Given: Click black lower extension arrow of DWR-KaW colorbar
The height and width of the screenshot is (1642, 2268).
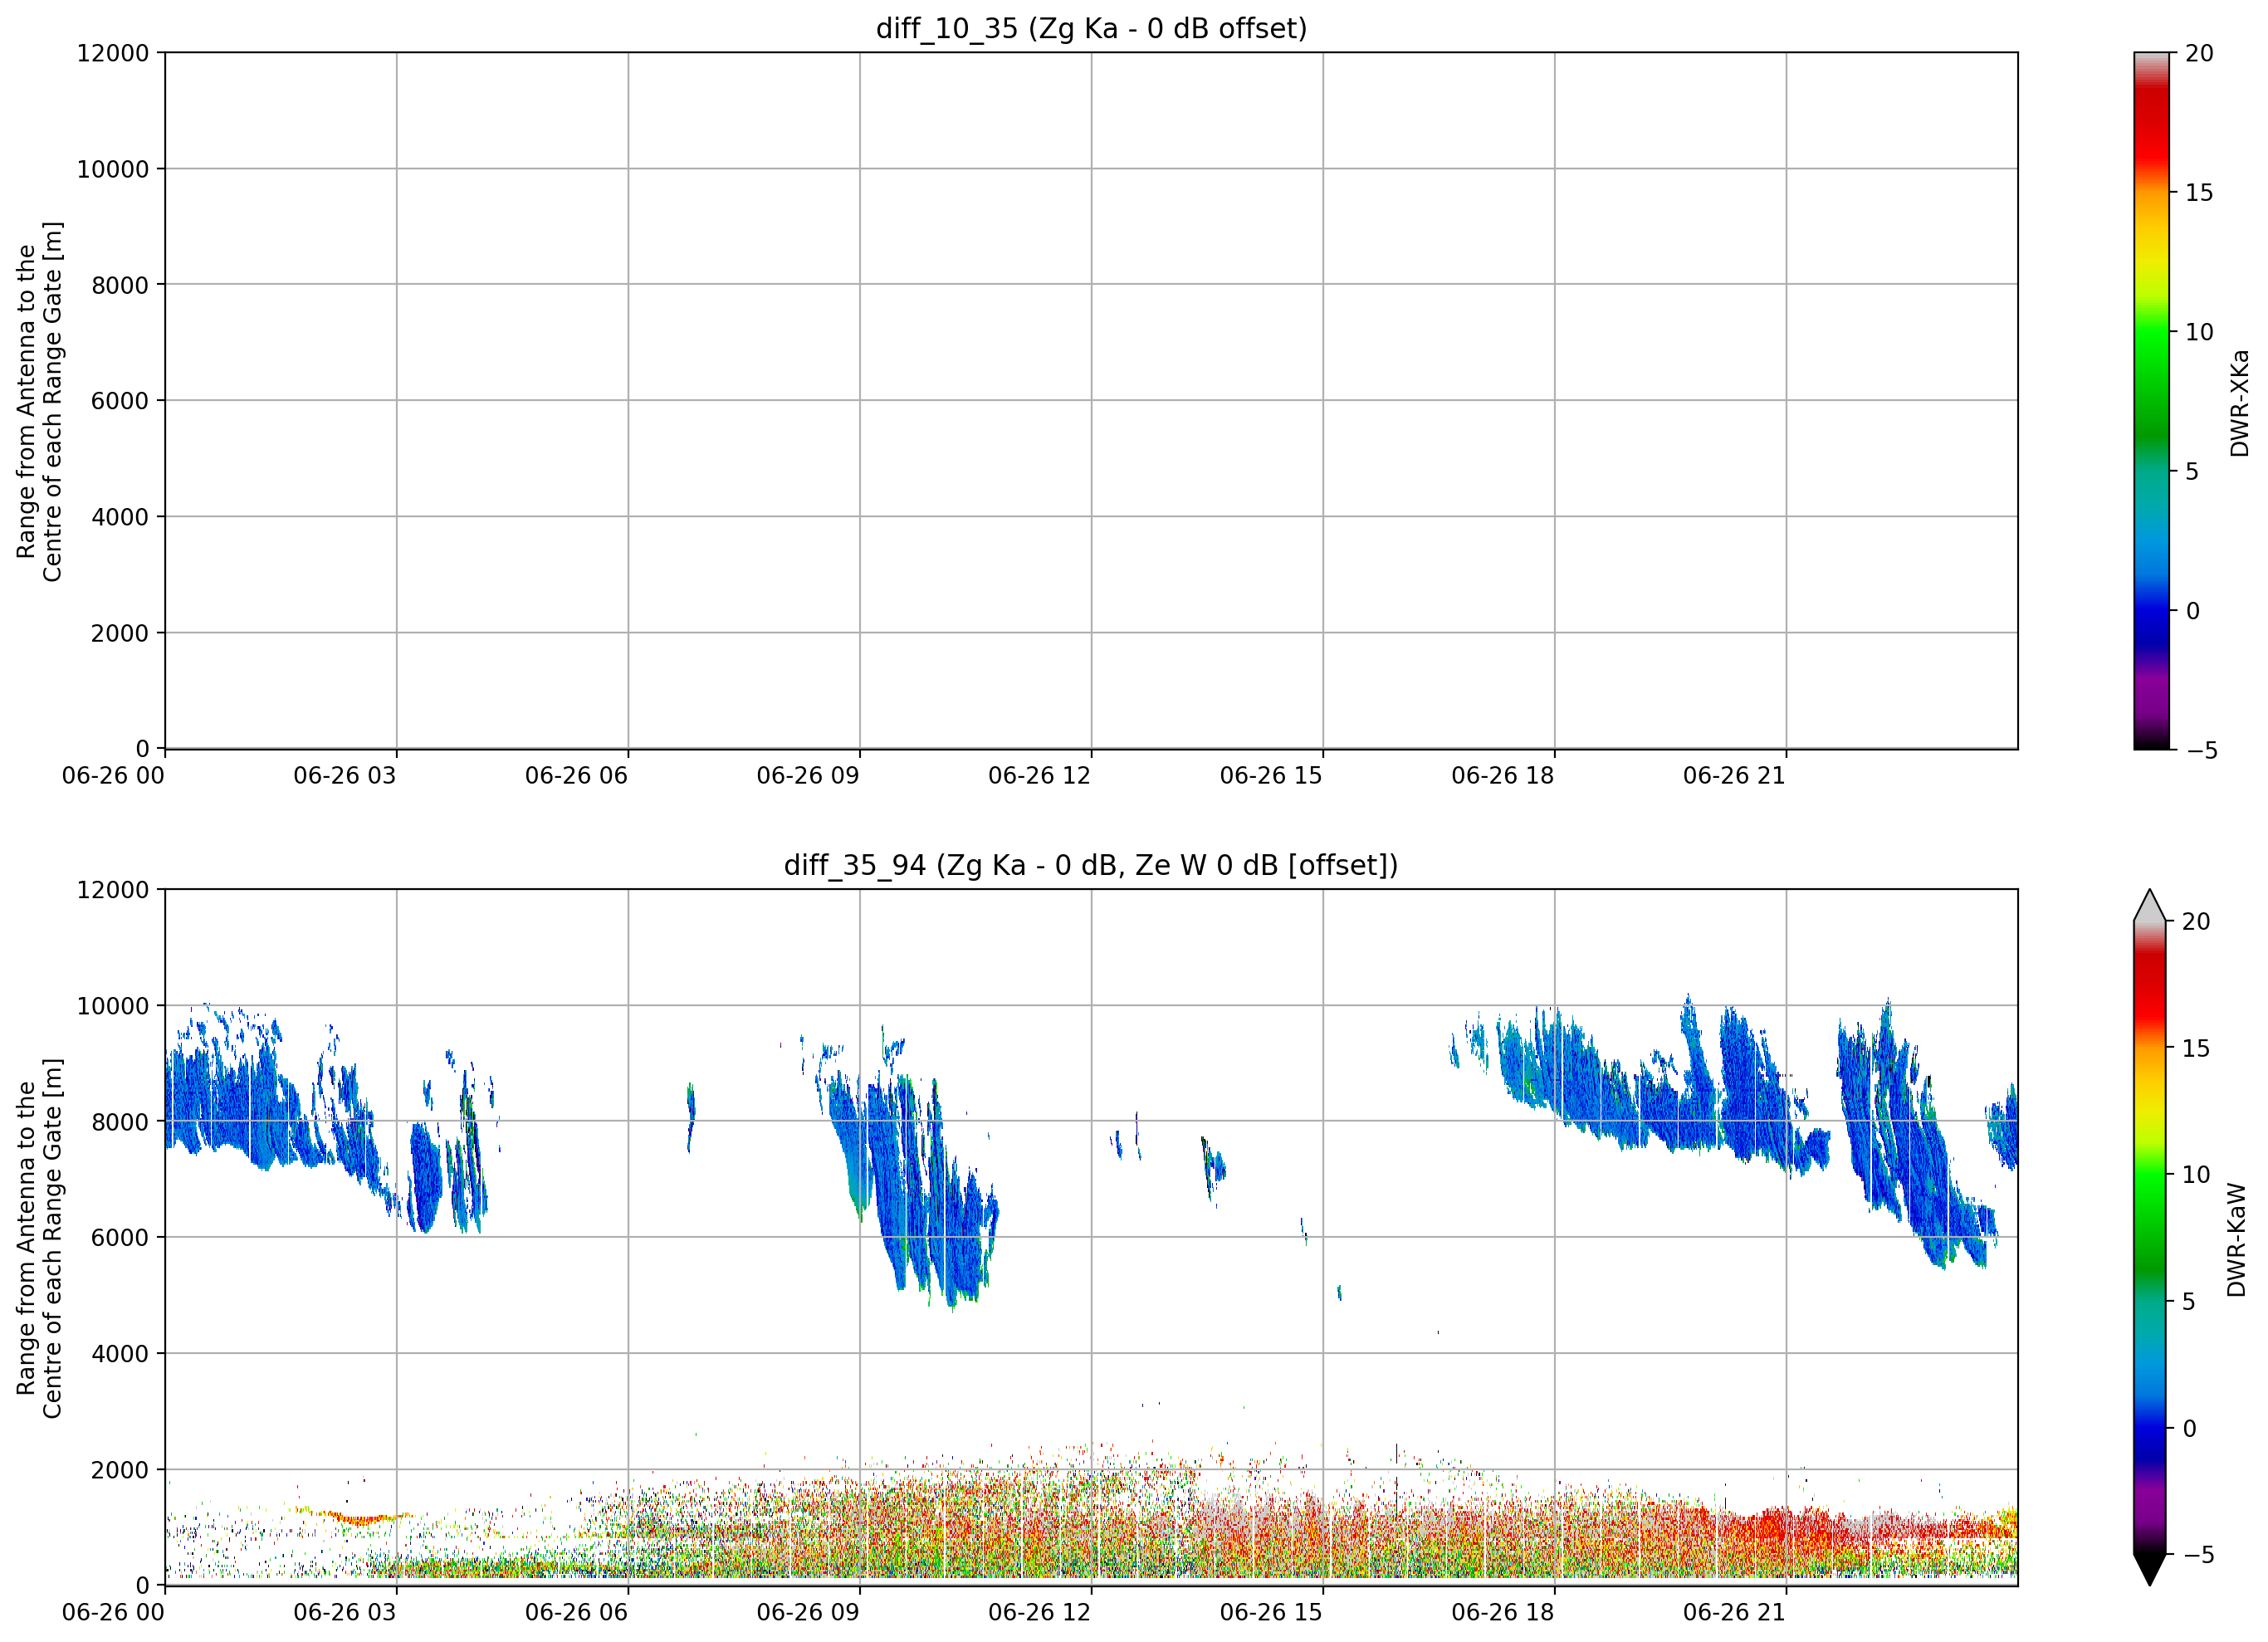Looking at the screenshot, I should [x=2149, y=1569].
